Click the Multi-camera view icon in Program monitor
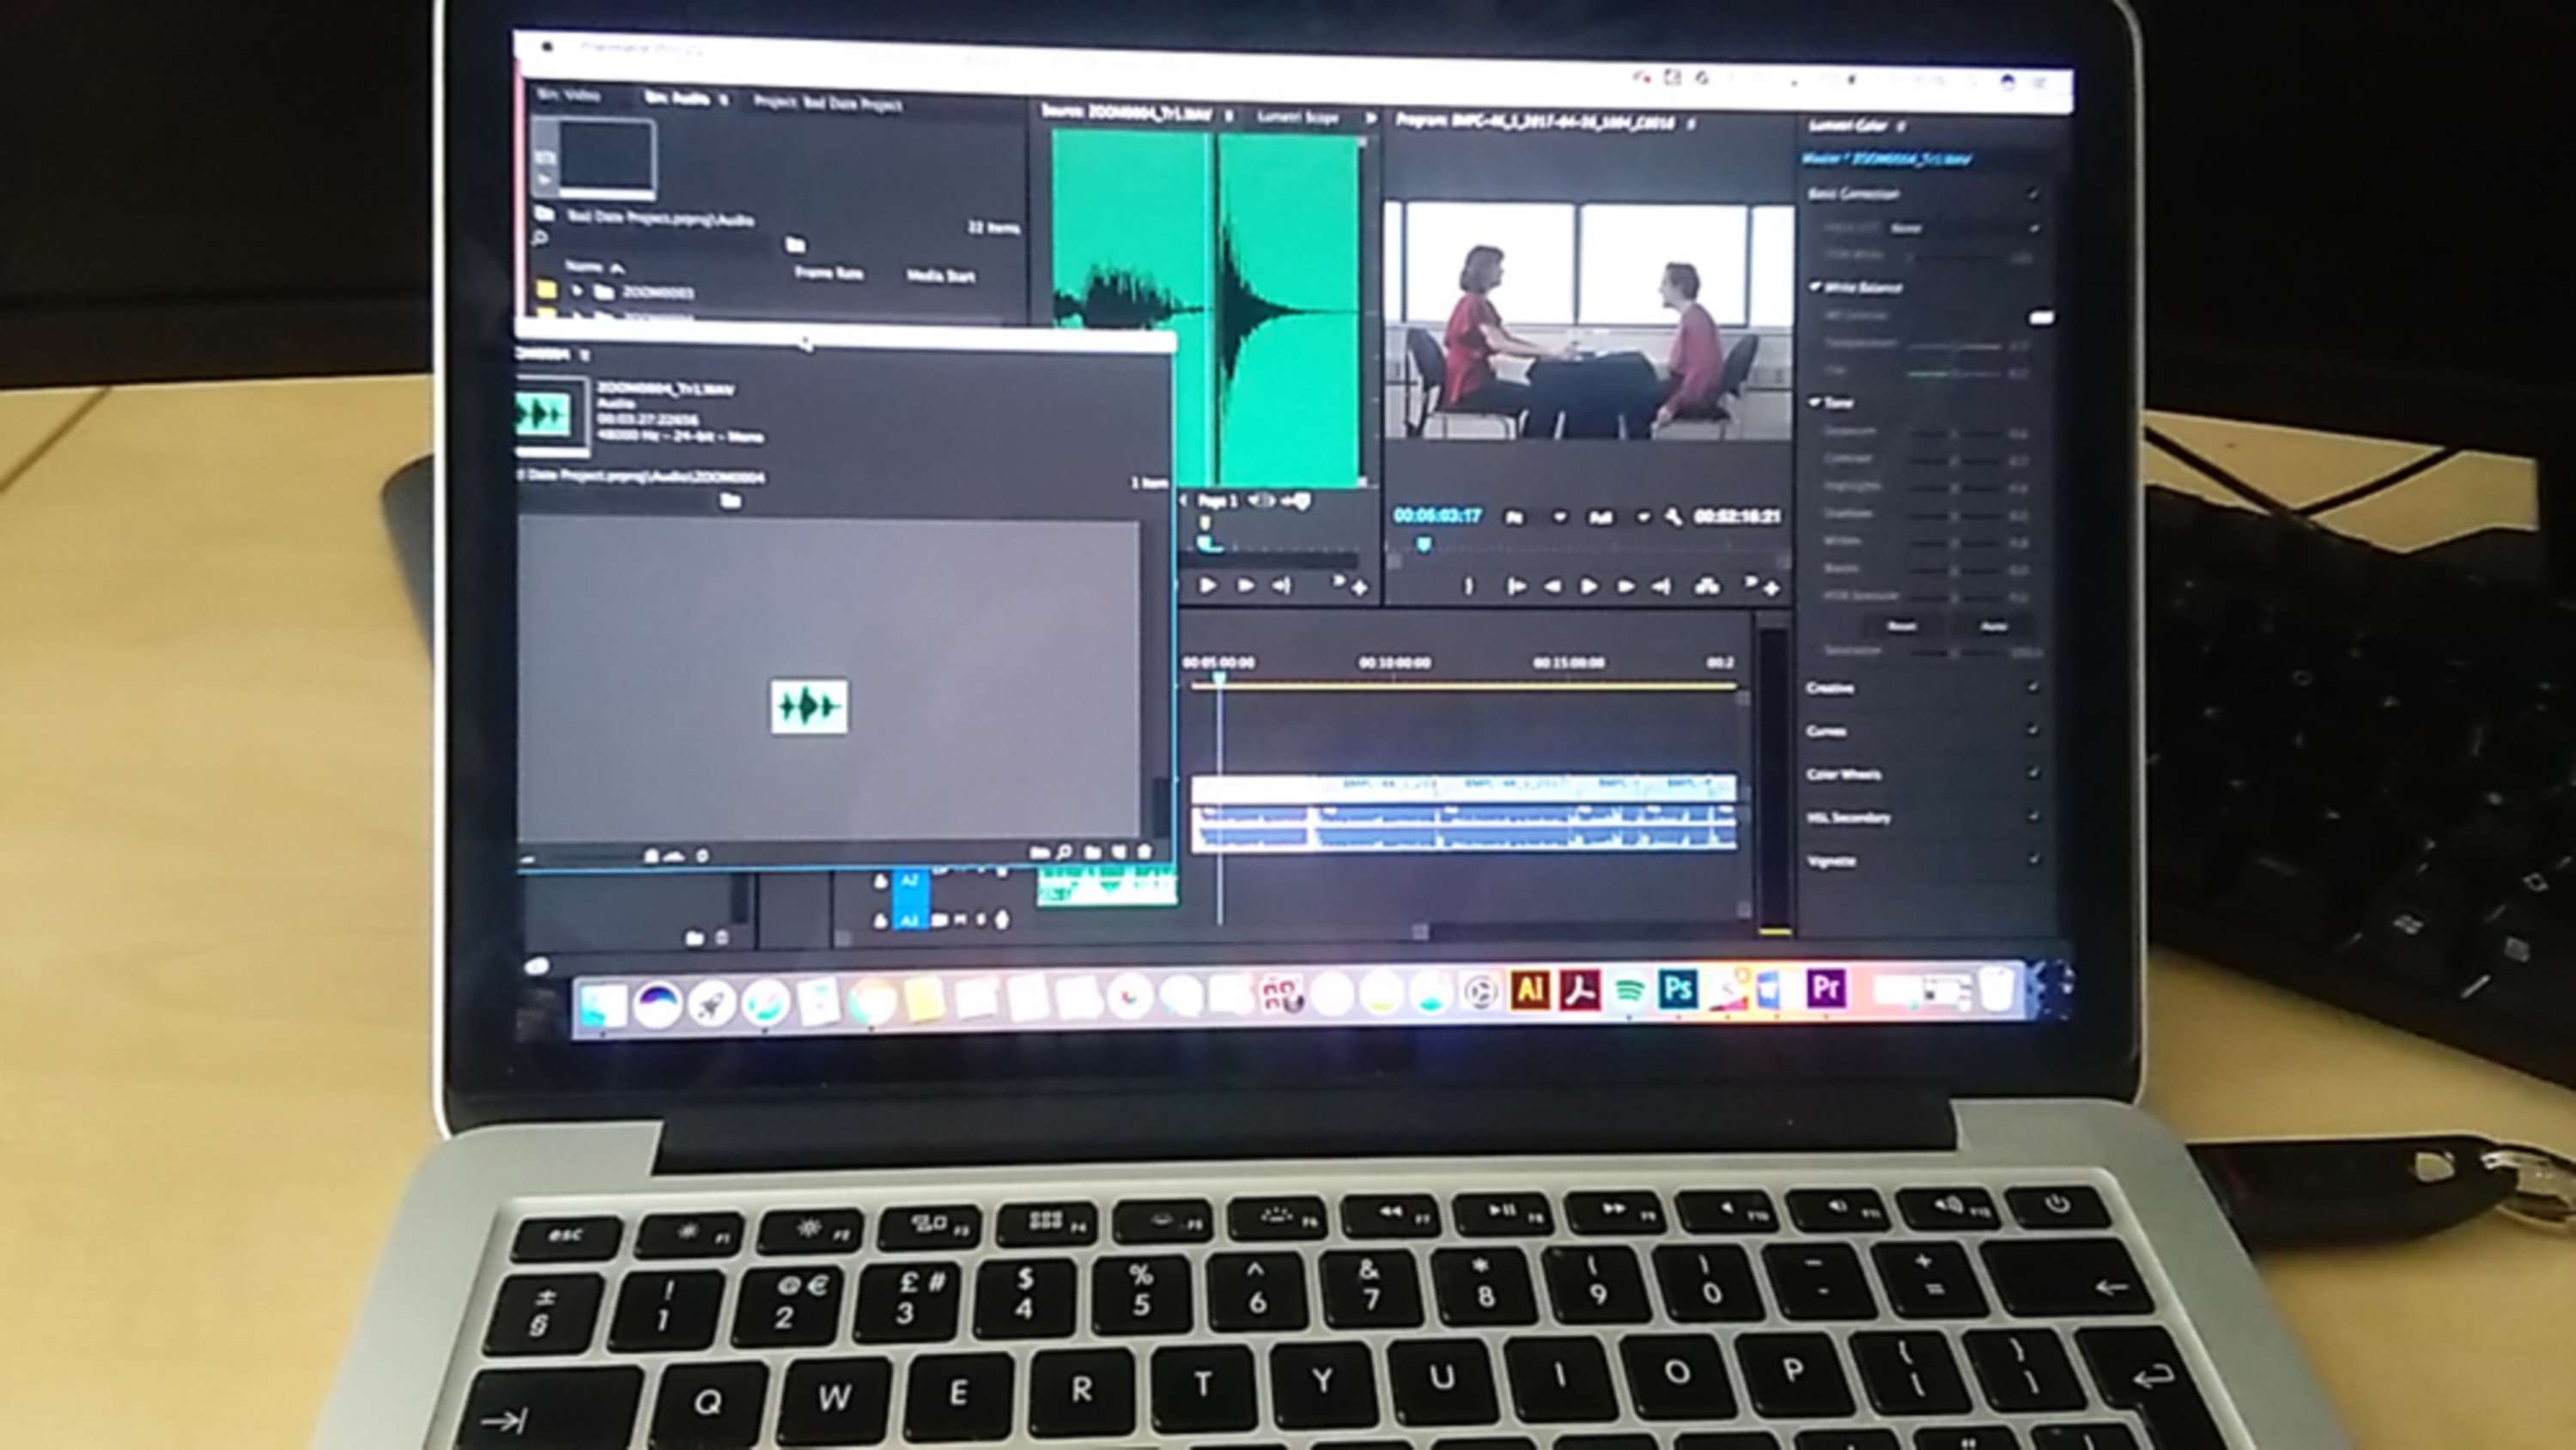 click(1707, 587)
